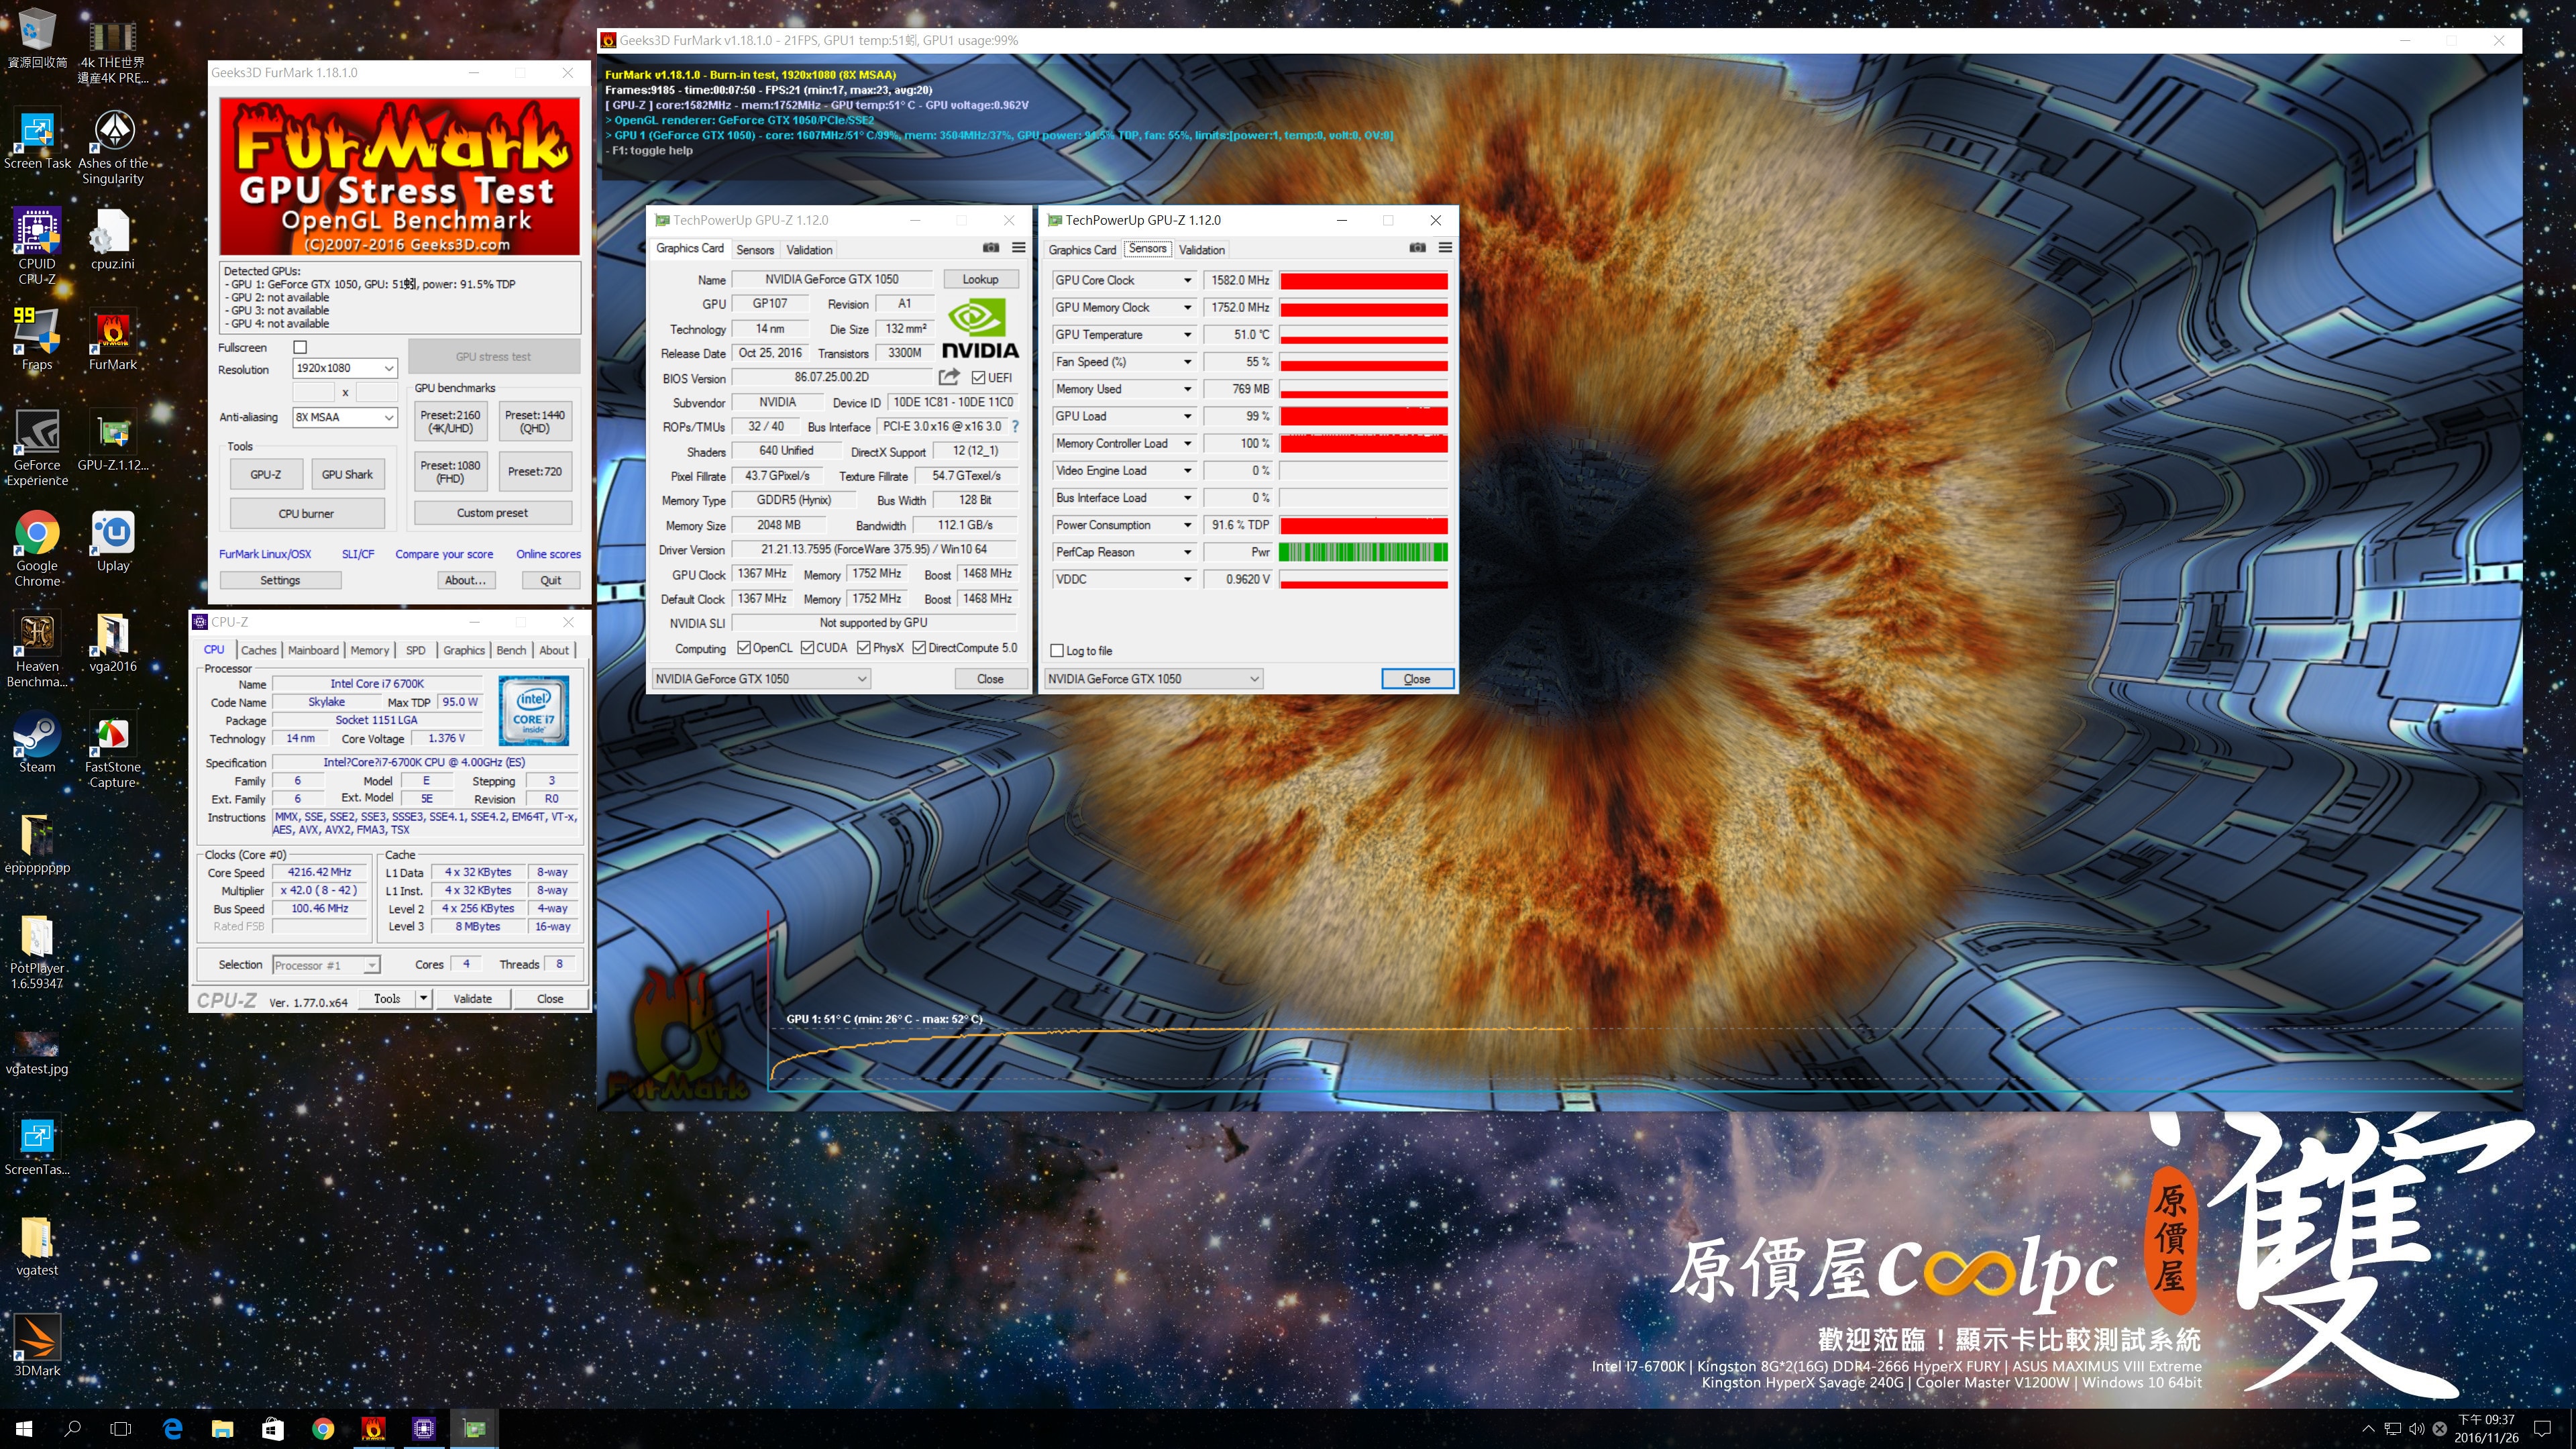Image resolution: width=2576 pixels, height=1449 pixels.
Task: Toggle DirectCompute 5.0 checkbox
Action: click(x=918, y=647)
